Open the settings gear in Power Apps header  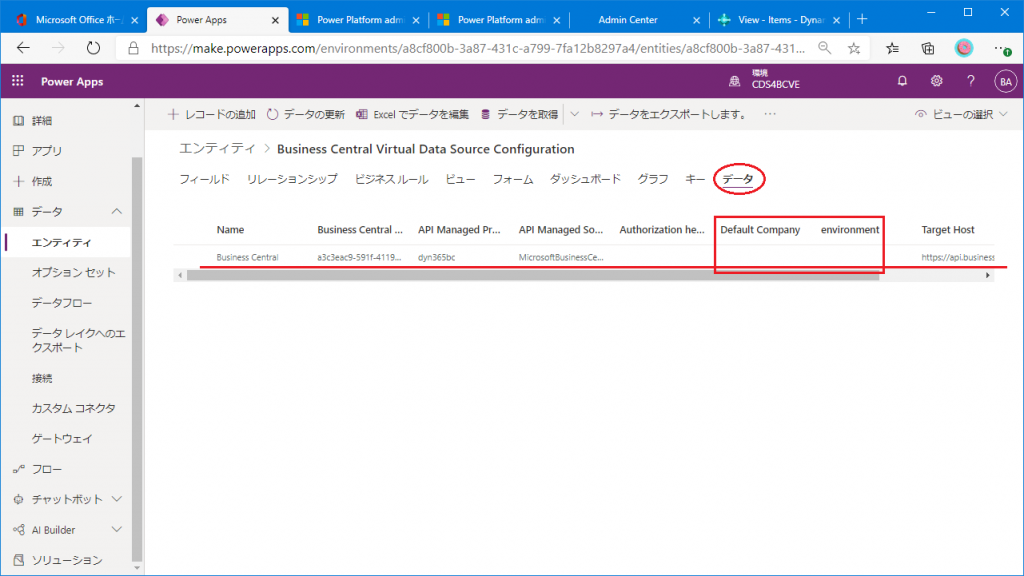(936, 81)
